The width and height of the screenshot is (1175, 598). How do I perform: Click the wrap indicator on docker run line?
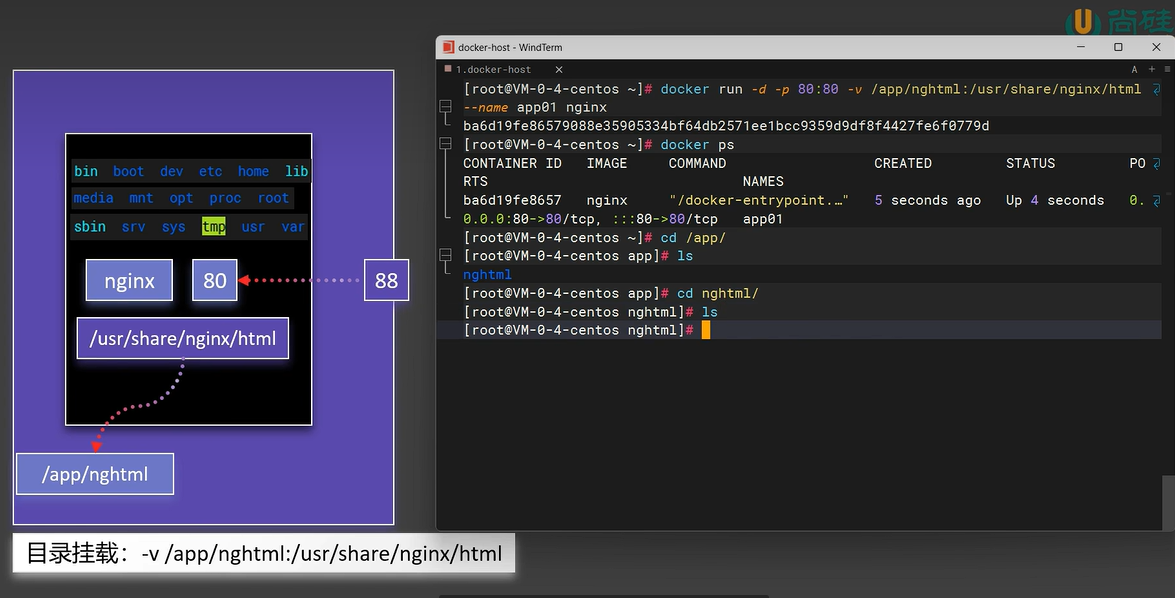point(1156,89)
